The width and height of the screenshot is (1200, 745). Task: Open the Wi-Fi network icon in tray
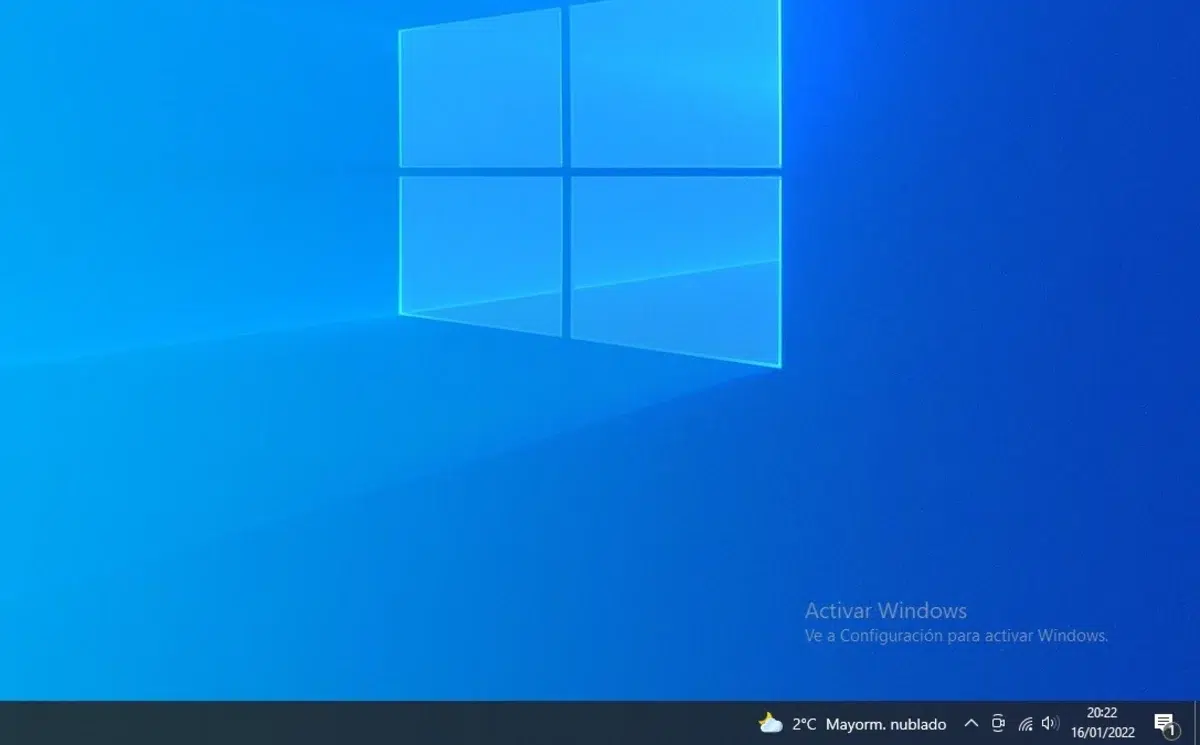click(x=1025, y=723)
